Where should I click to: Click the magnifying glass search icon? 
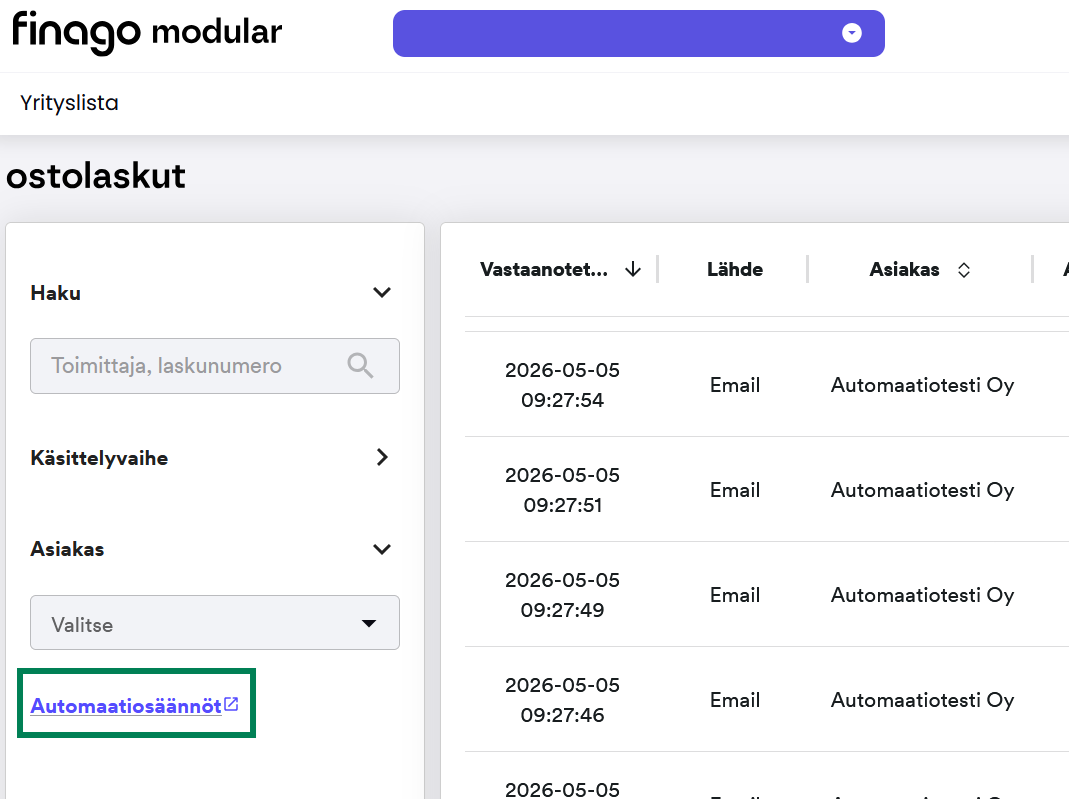[360, 365]
